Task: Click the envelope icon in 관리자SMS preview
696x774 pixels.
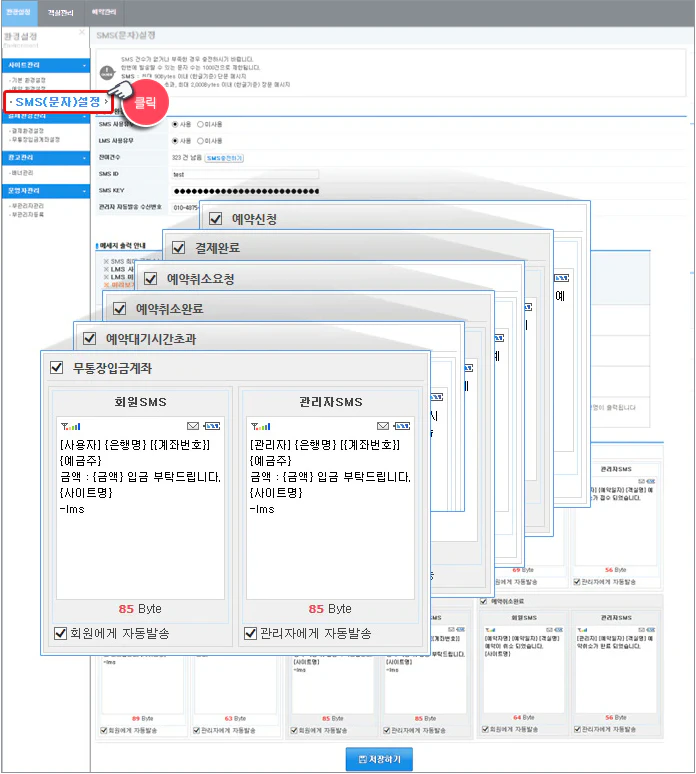Action: pyautogui.click(x=383, y=426)
